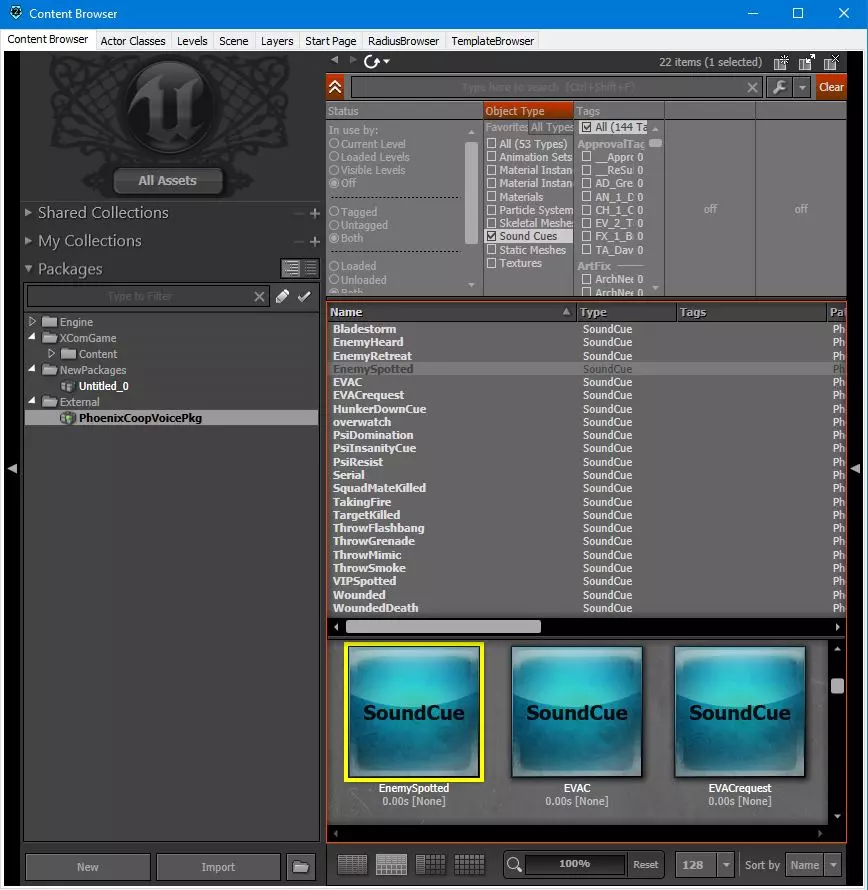The height and width of the screenshot is (890, 868).
Task: Expand the Engine folder
Action: [32, 321]
